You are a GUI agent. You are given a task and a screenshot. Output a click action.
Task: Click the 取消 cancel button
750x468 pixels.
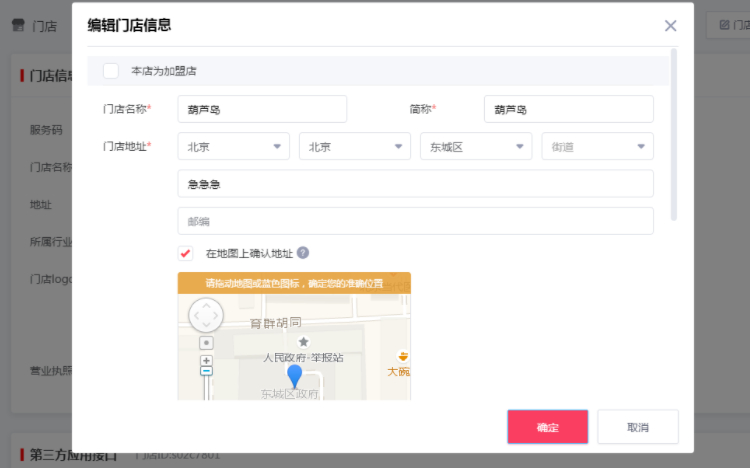click(638, 427)
